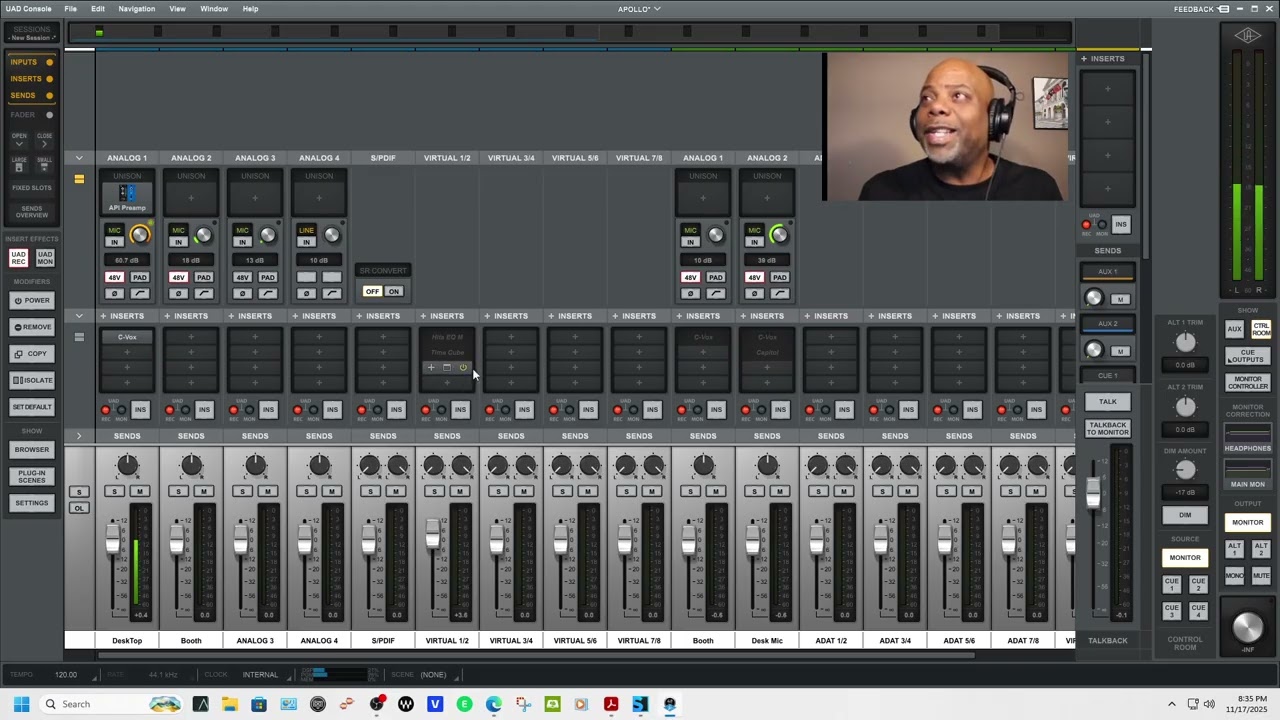Toggle PAD on Analog 2

coord(203,277)
